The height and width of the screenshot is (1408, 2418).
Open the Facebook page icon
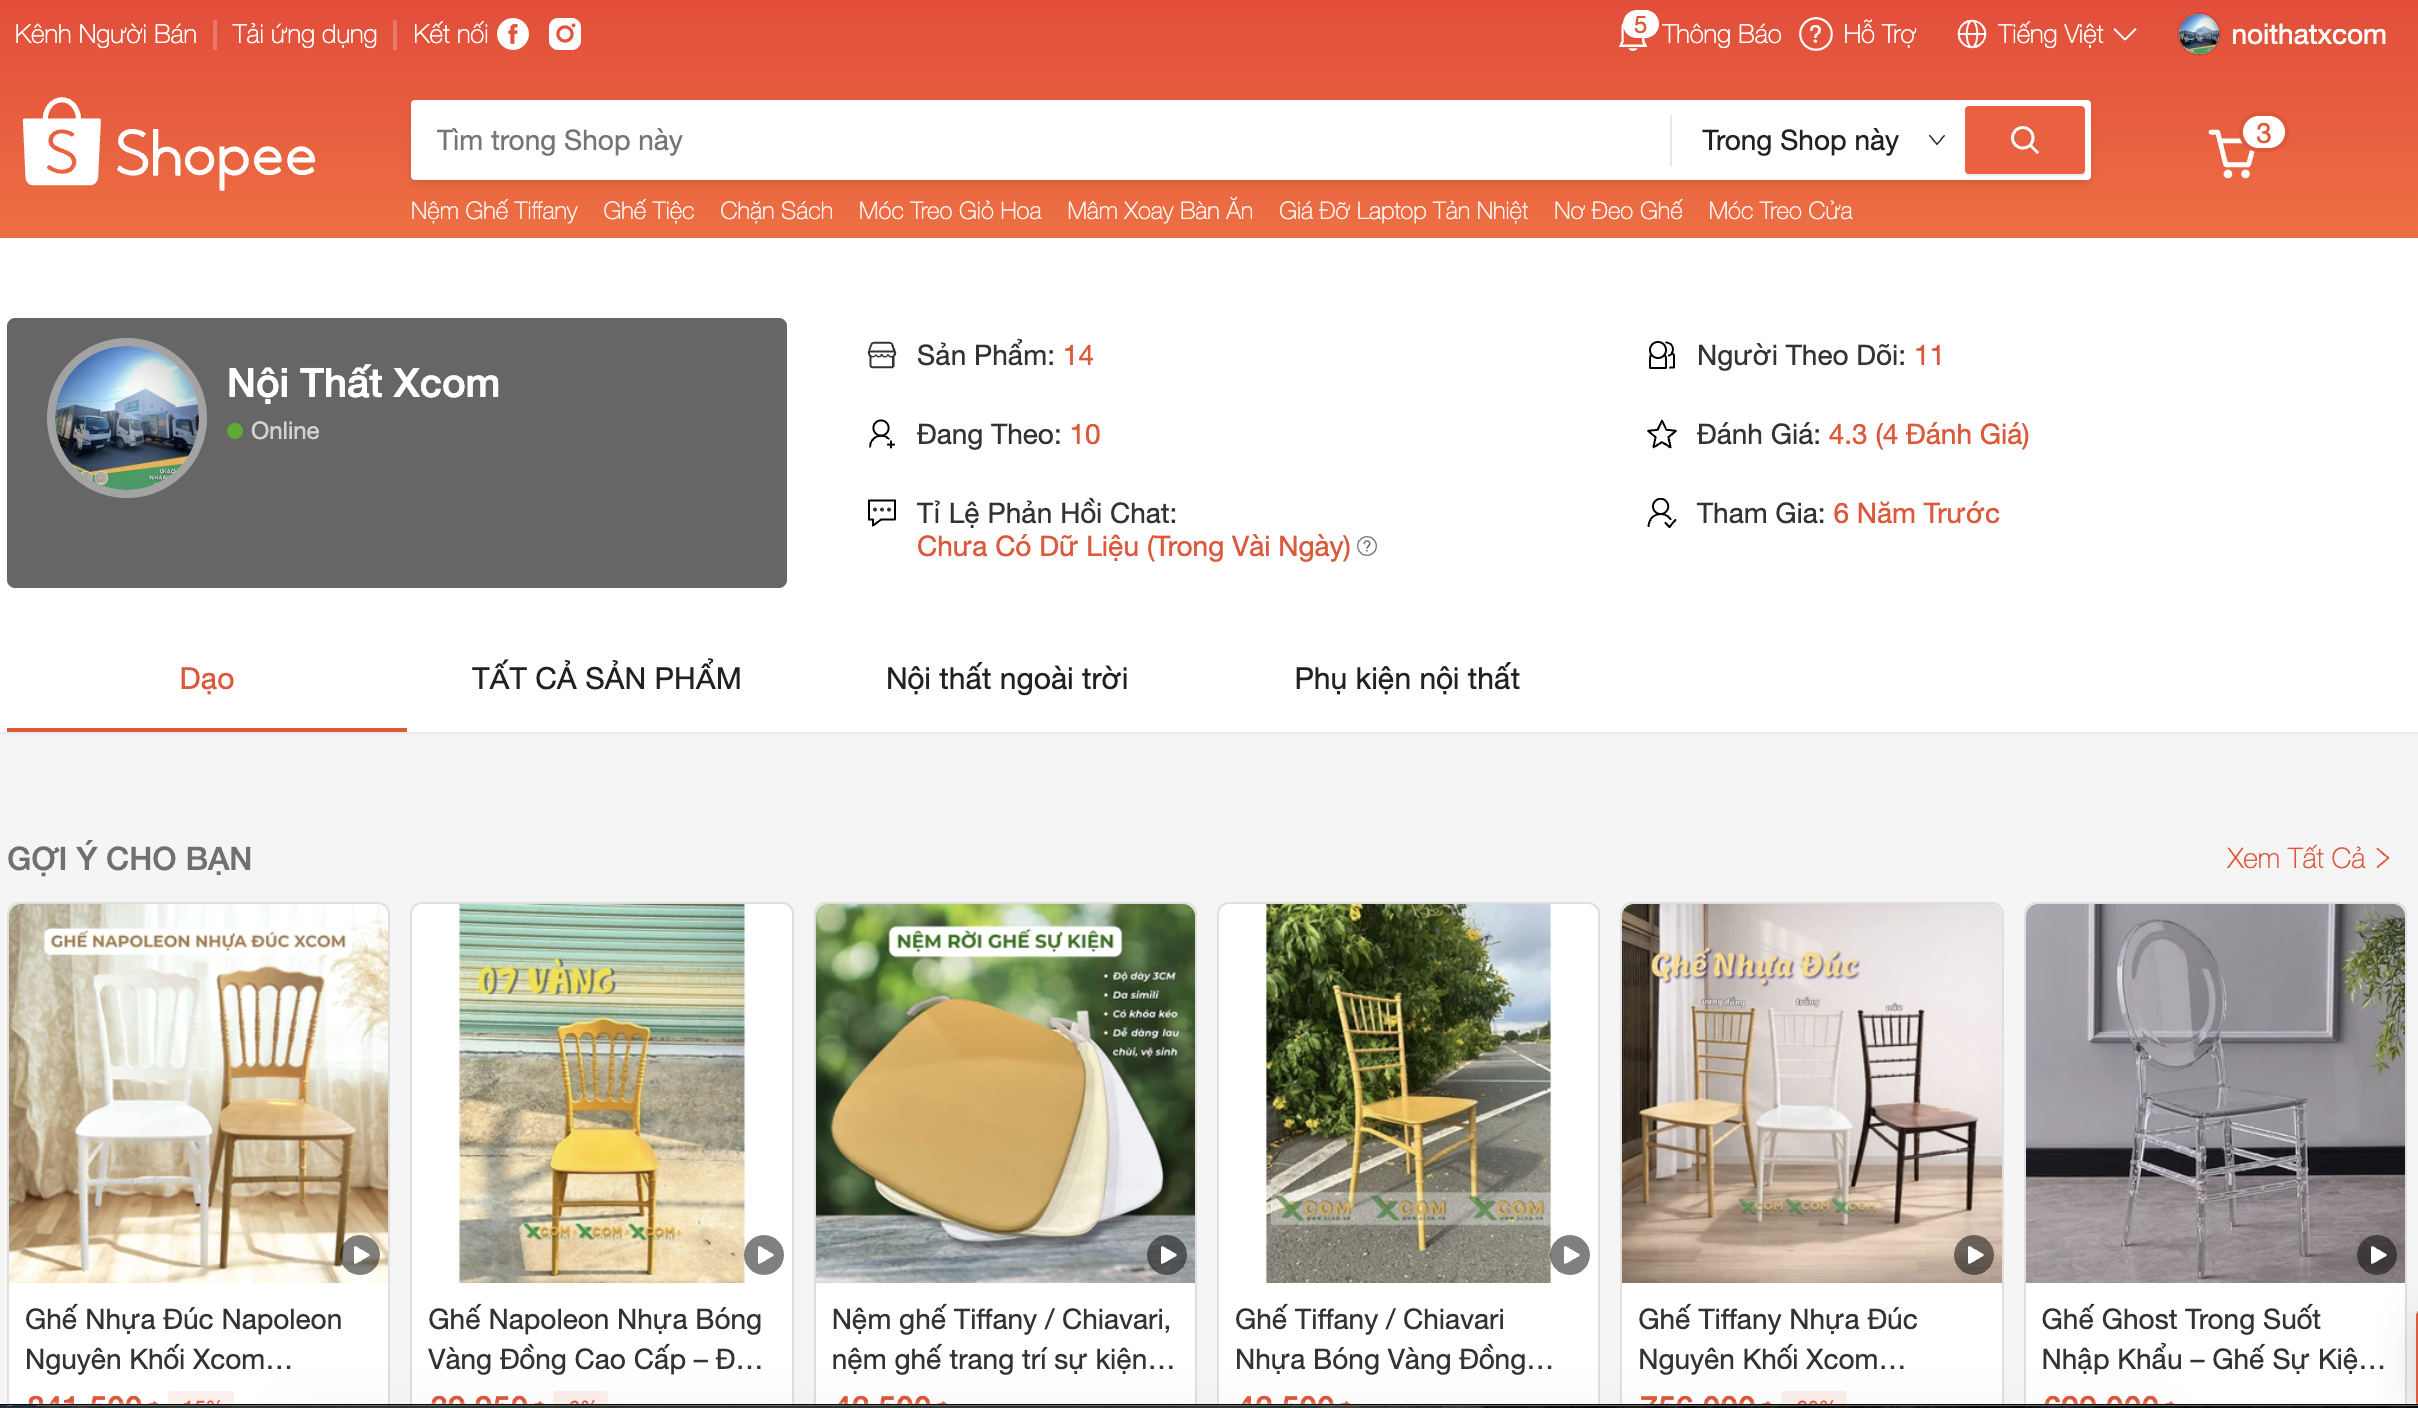point(513,35)
